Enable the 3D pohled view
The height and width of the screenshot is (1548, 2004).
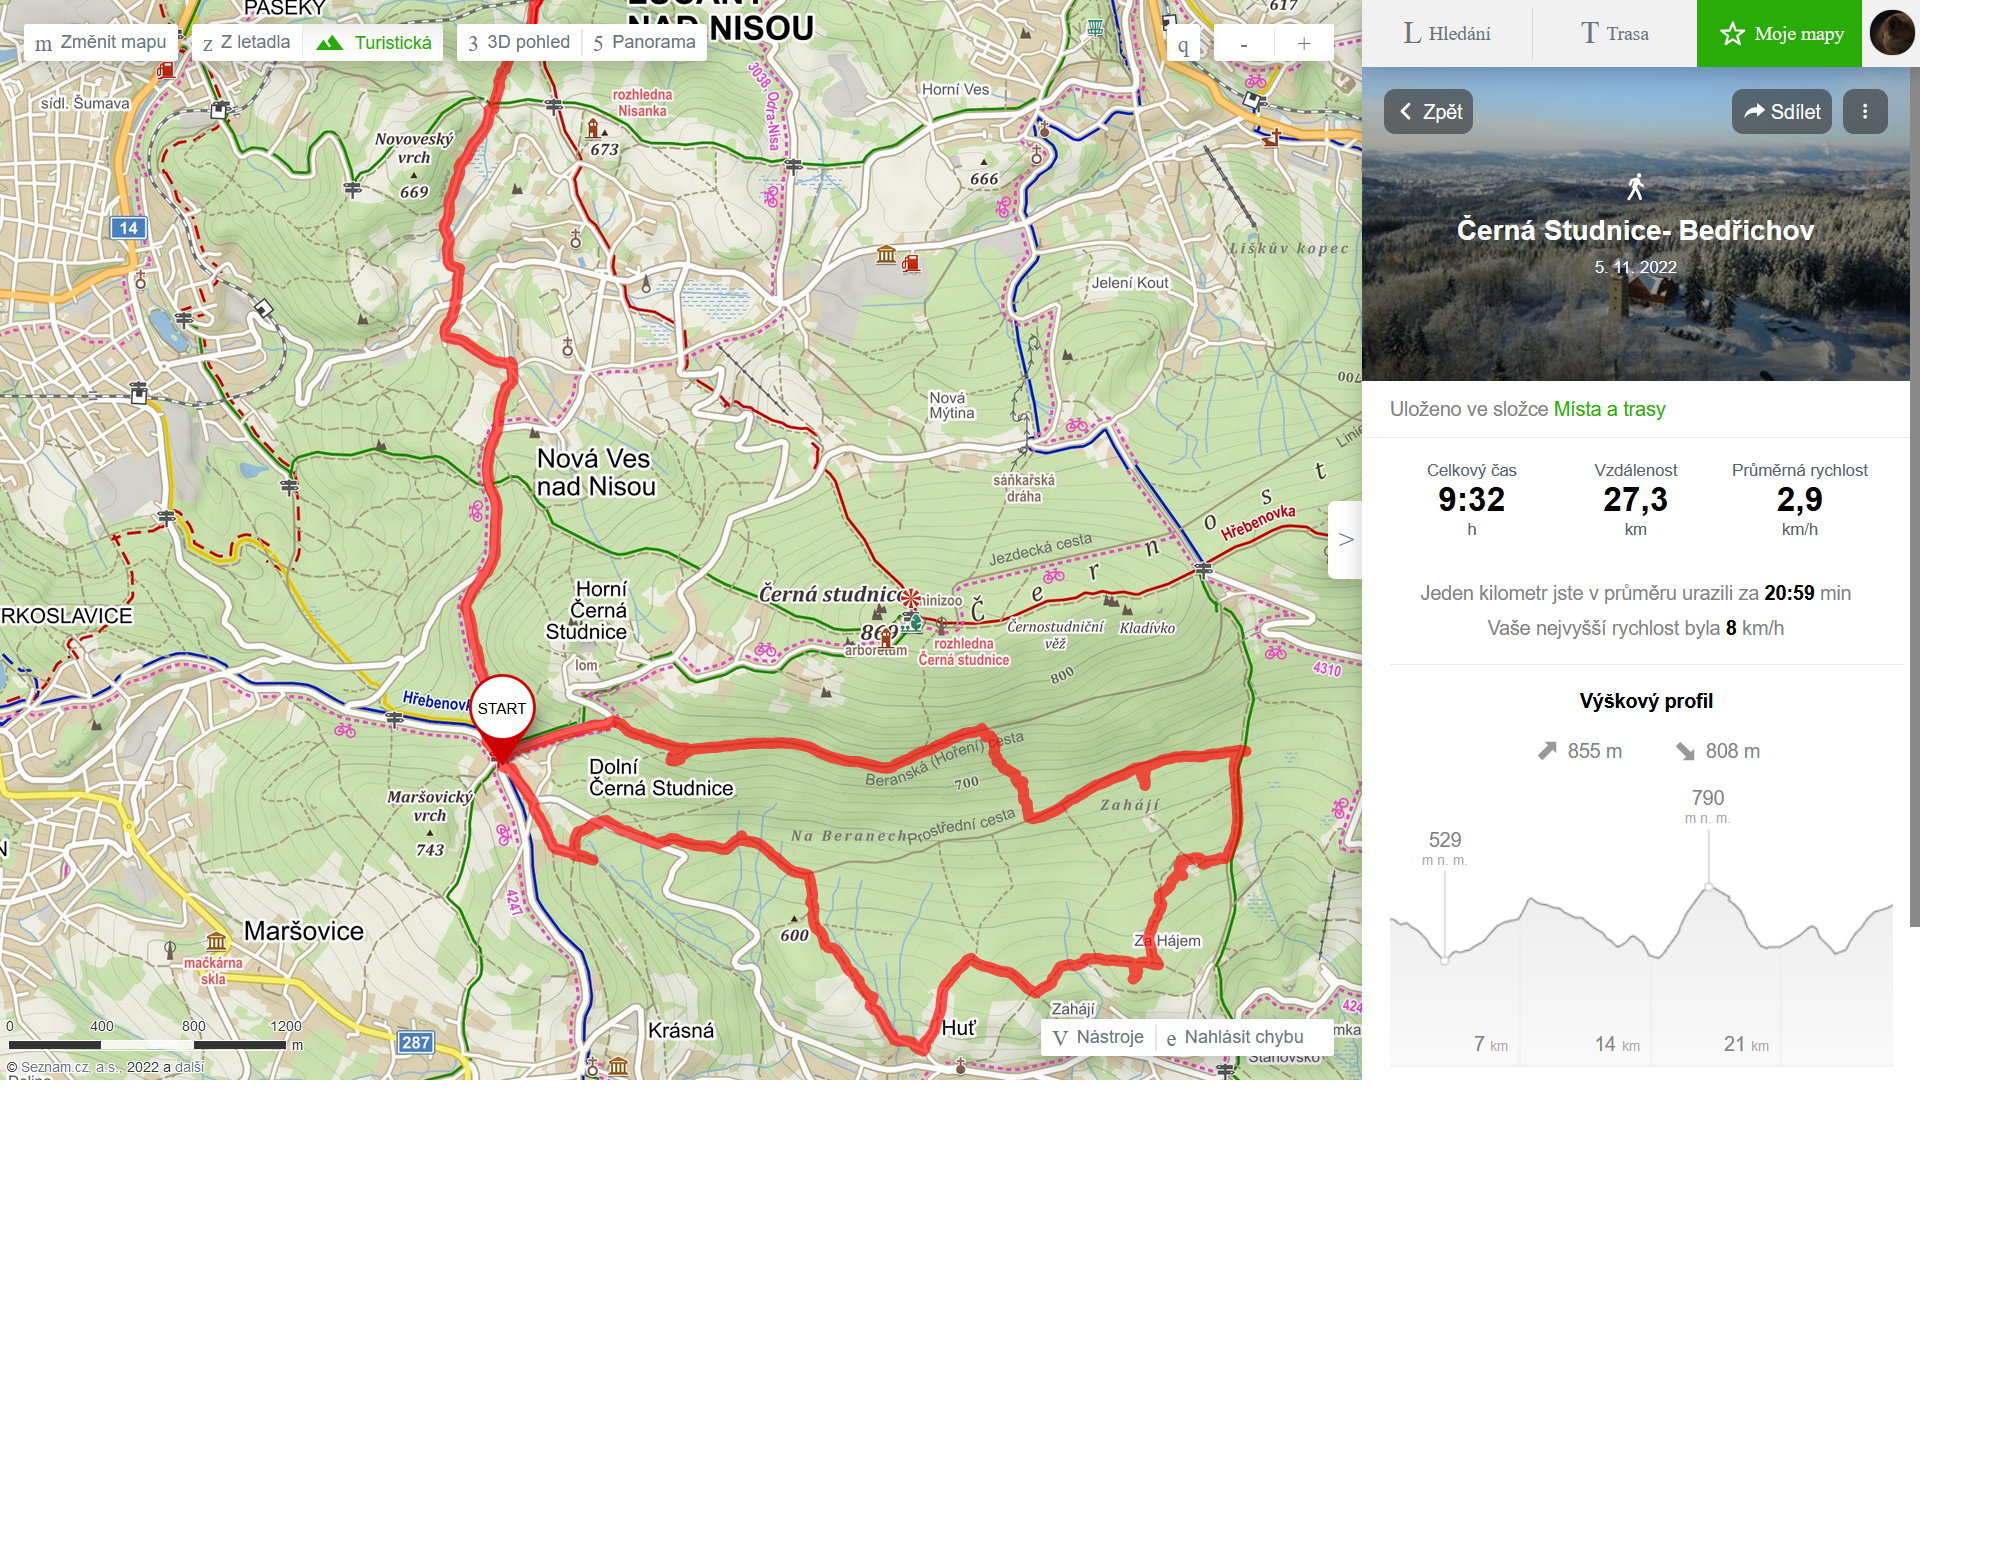(x=519, y=42)
